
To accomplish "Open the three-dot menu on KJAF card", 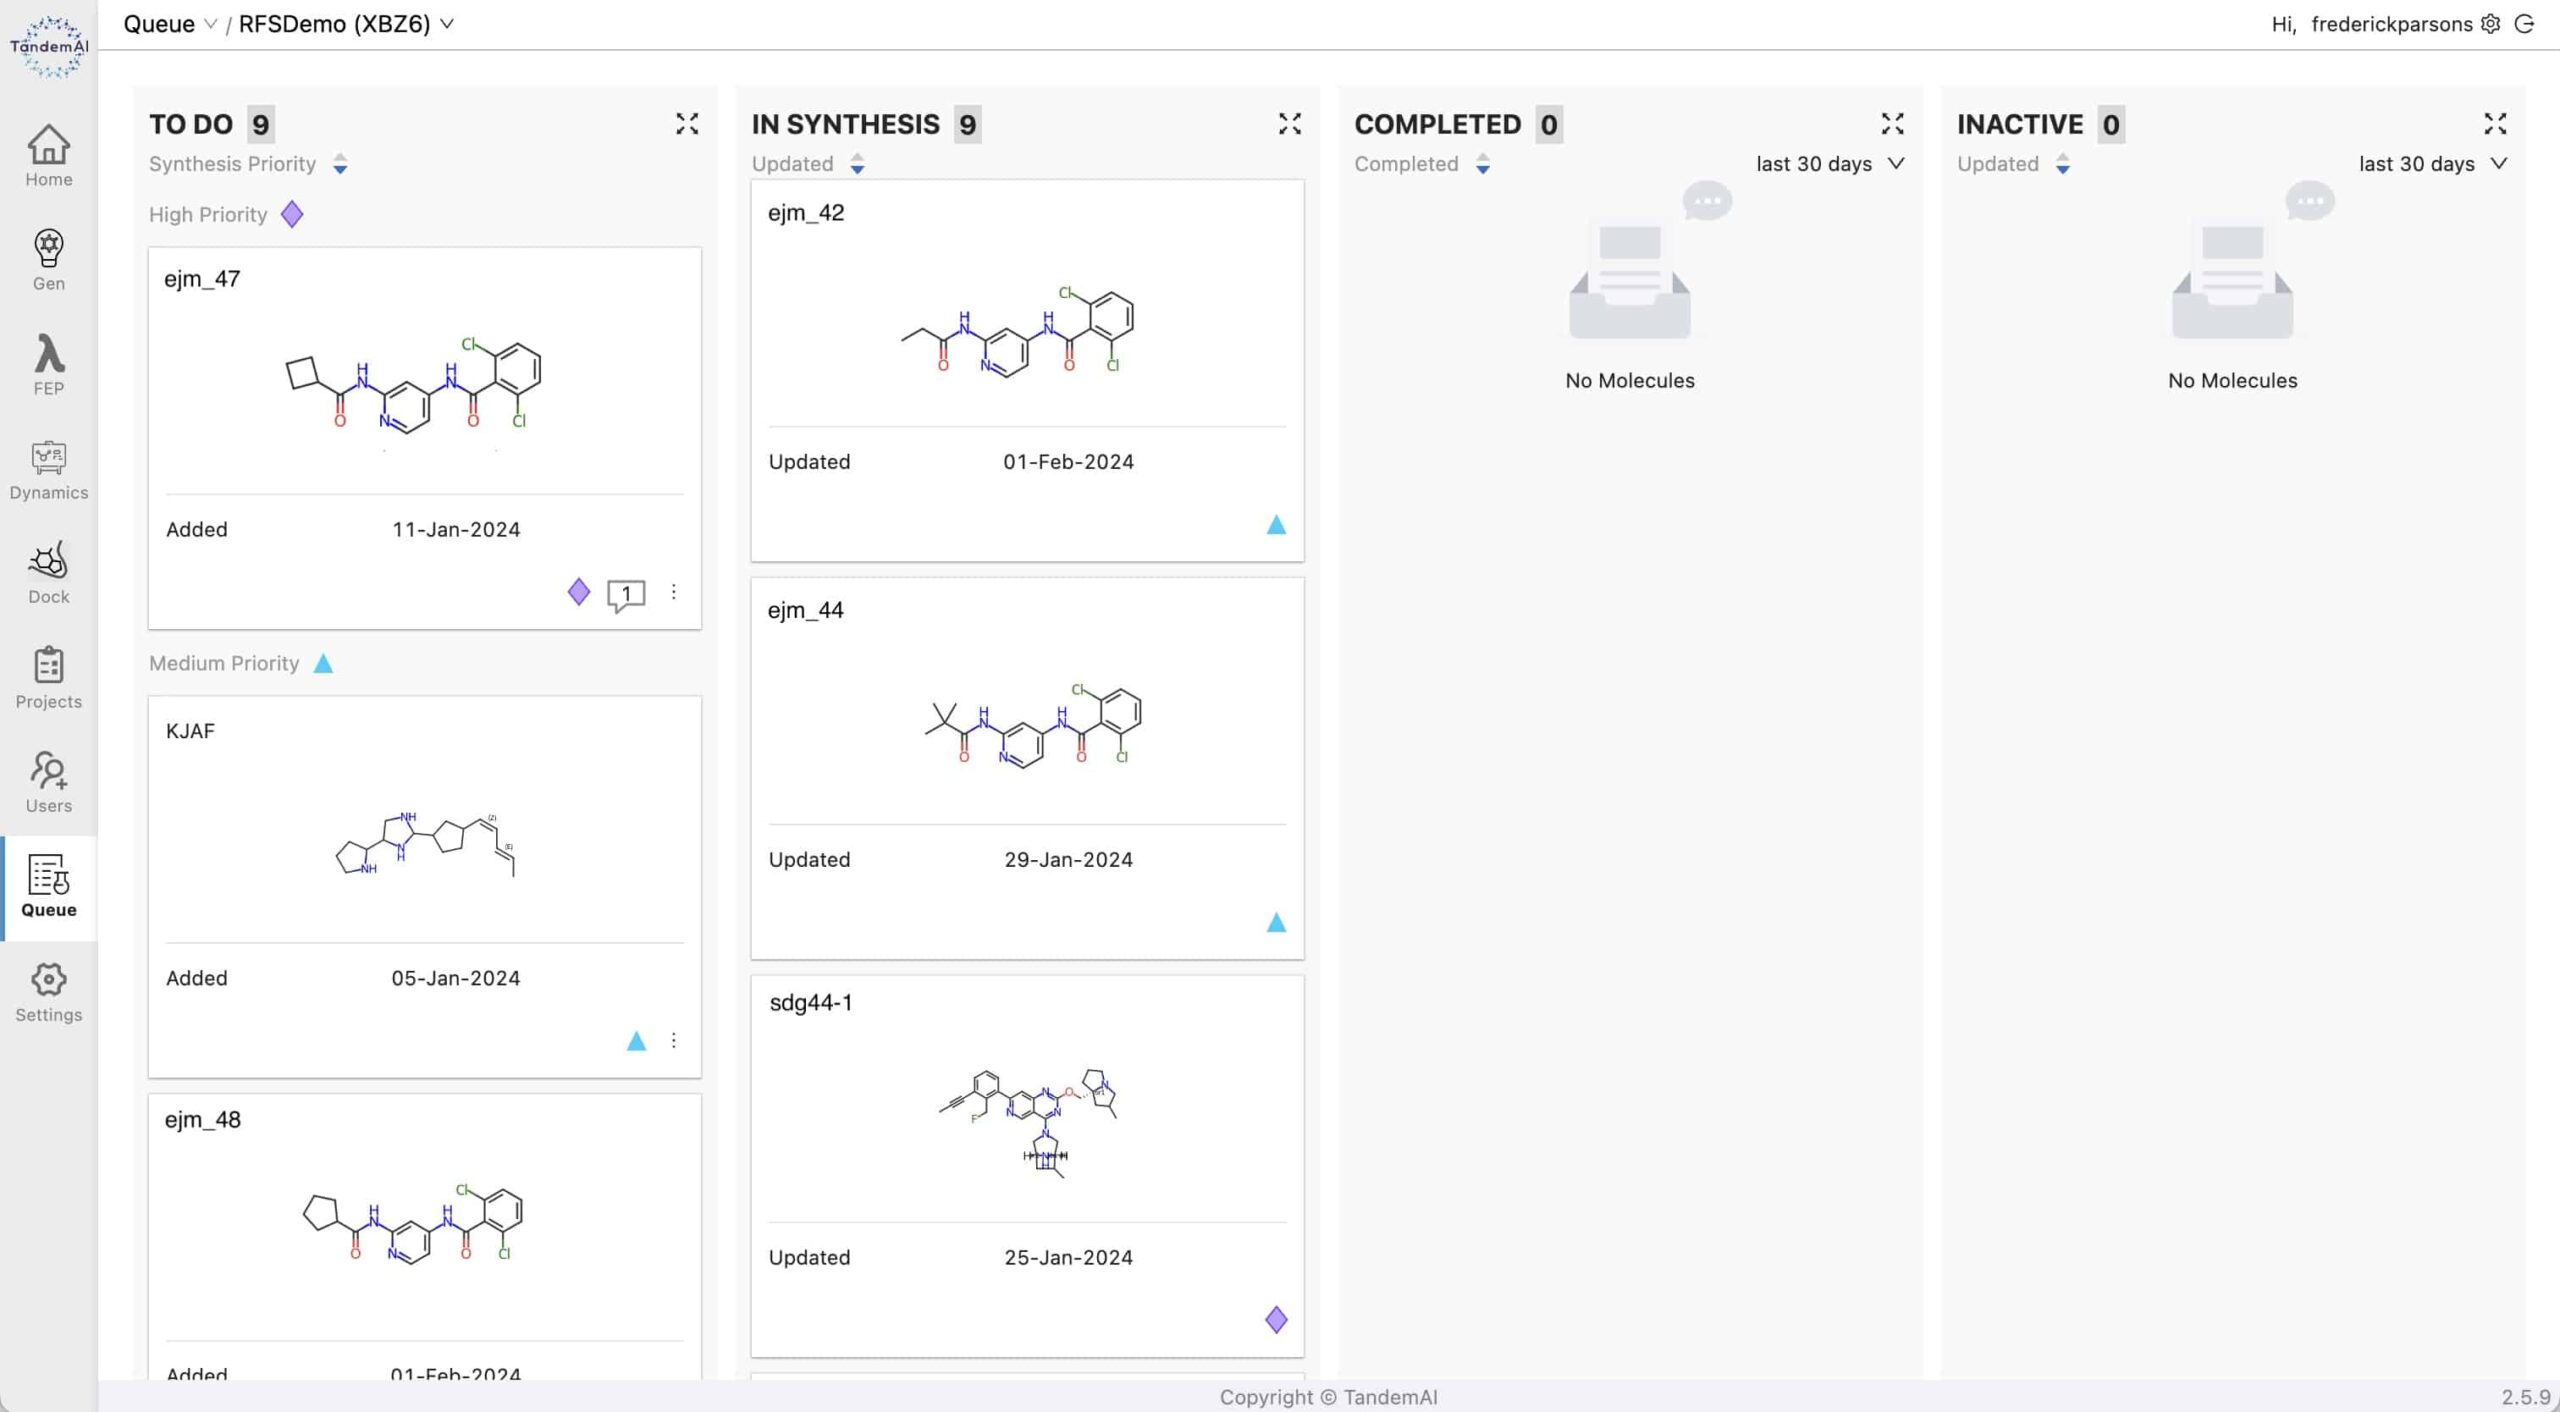I will coord(674,1041).
